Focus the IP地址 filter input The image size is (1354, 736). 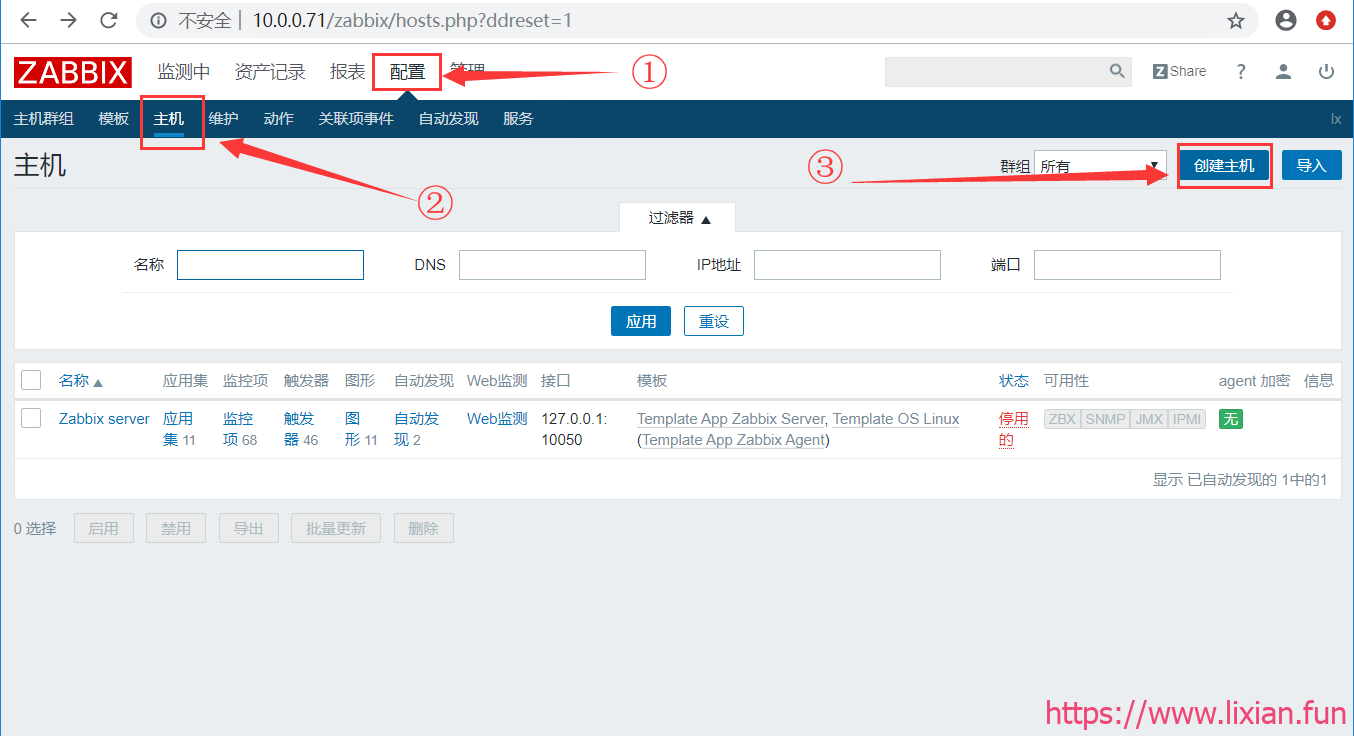click(x=847, y=265)
